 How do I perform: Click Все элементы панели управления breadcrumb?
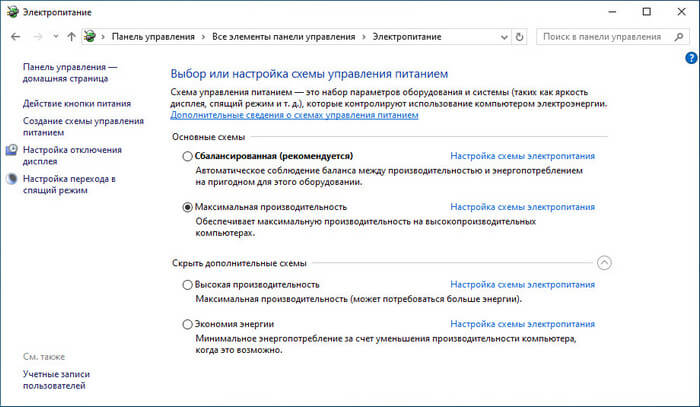pos(284,36)
